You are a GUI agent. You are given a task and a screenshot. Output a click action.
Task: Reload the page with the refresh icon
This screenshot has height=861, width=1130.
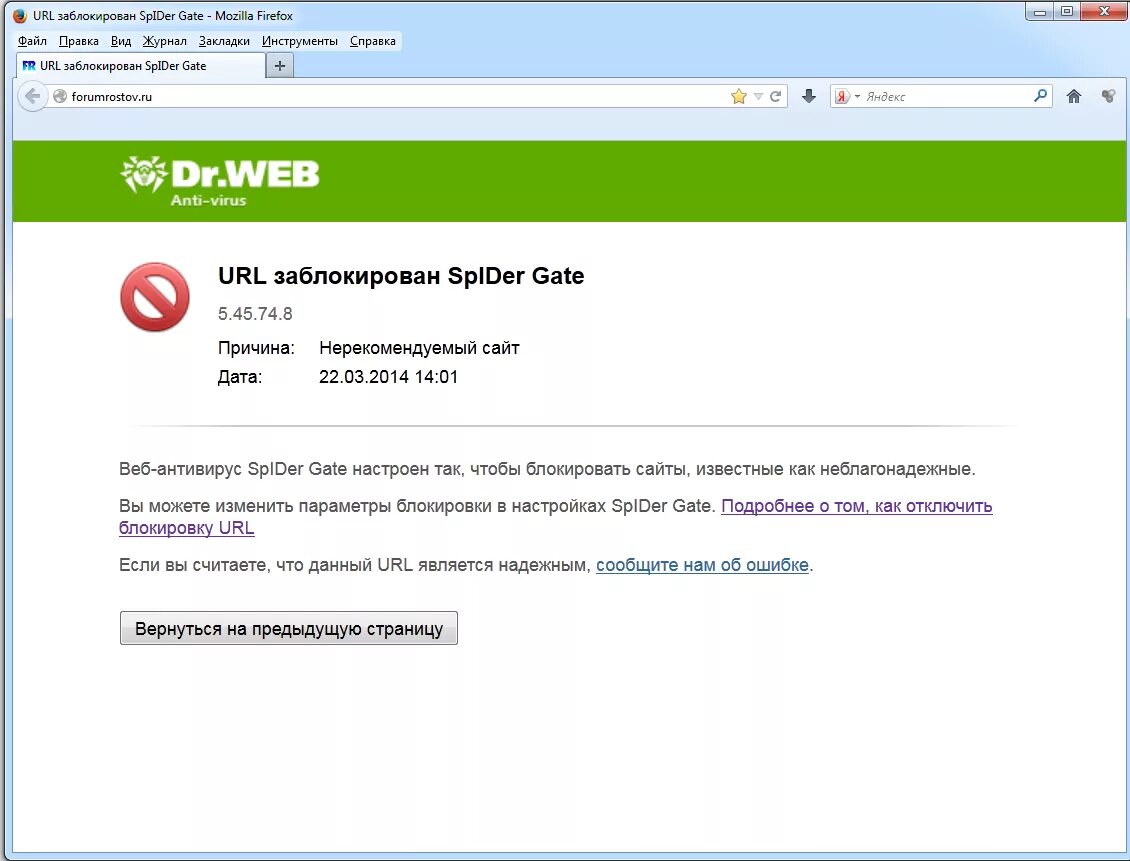[x=775, y=97]
